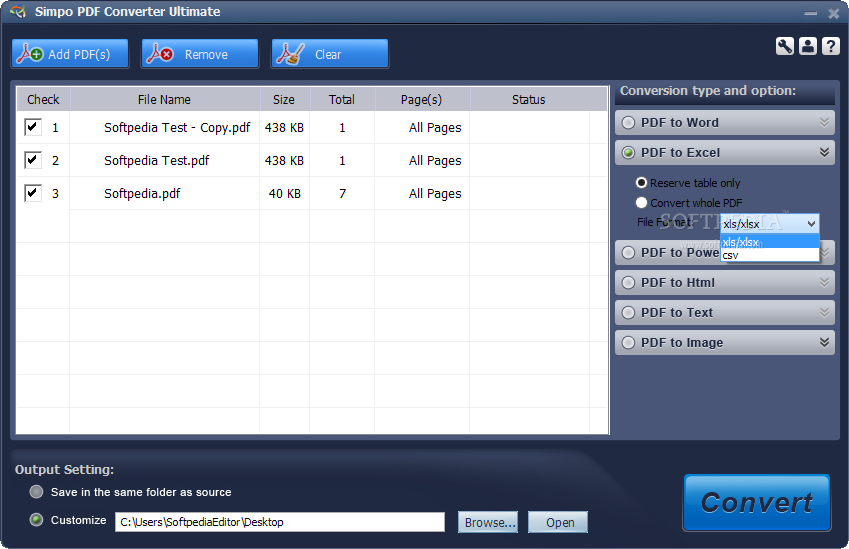This screenshot has width=849, height=549.
Task: Select the PDF to Html radio option
Action: click(628, 283)
